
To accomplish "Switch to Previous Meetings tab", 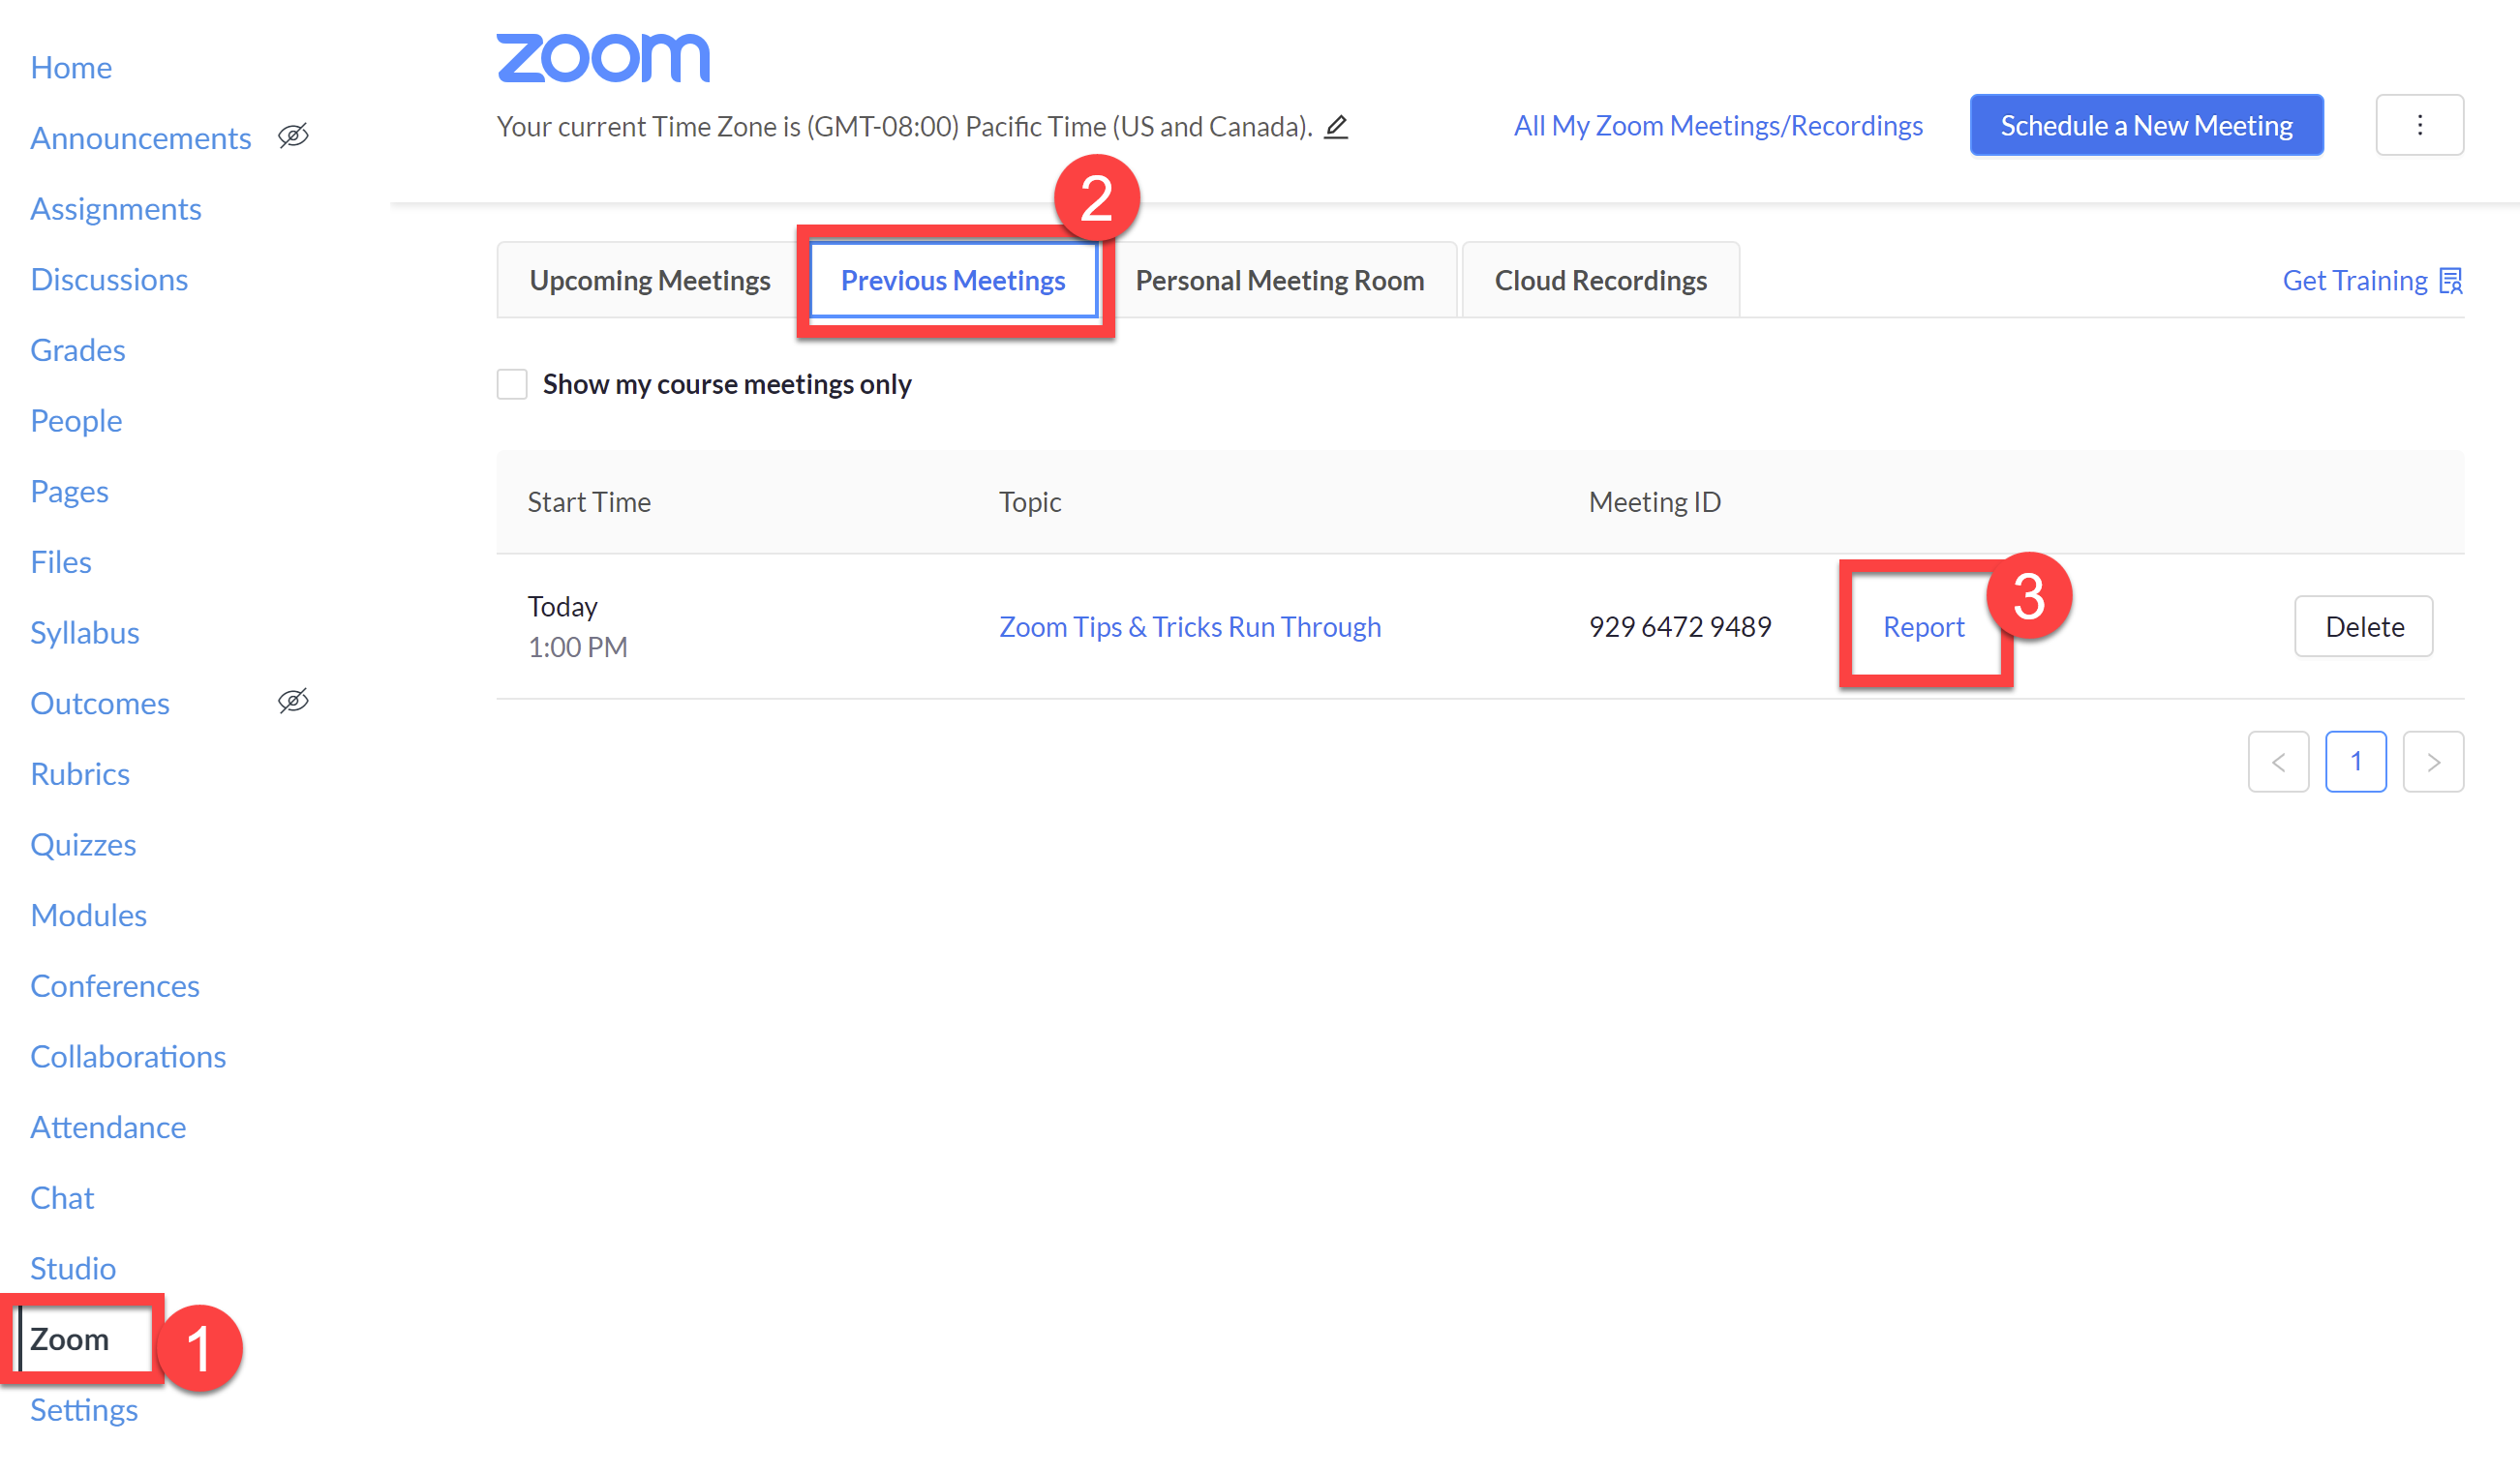I will [x=953, y=281].
